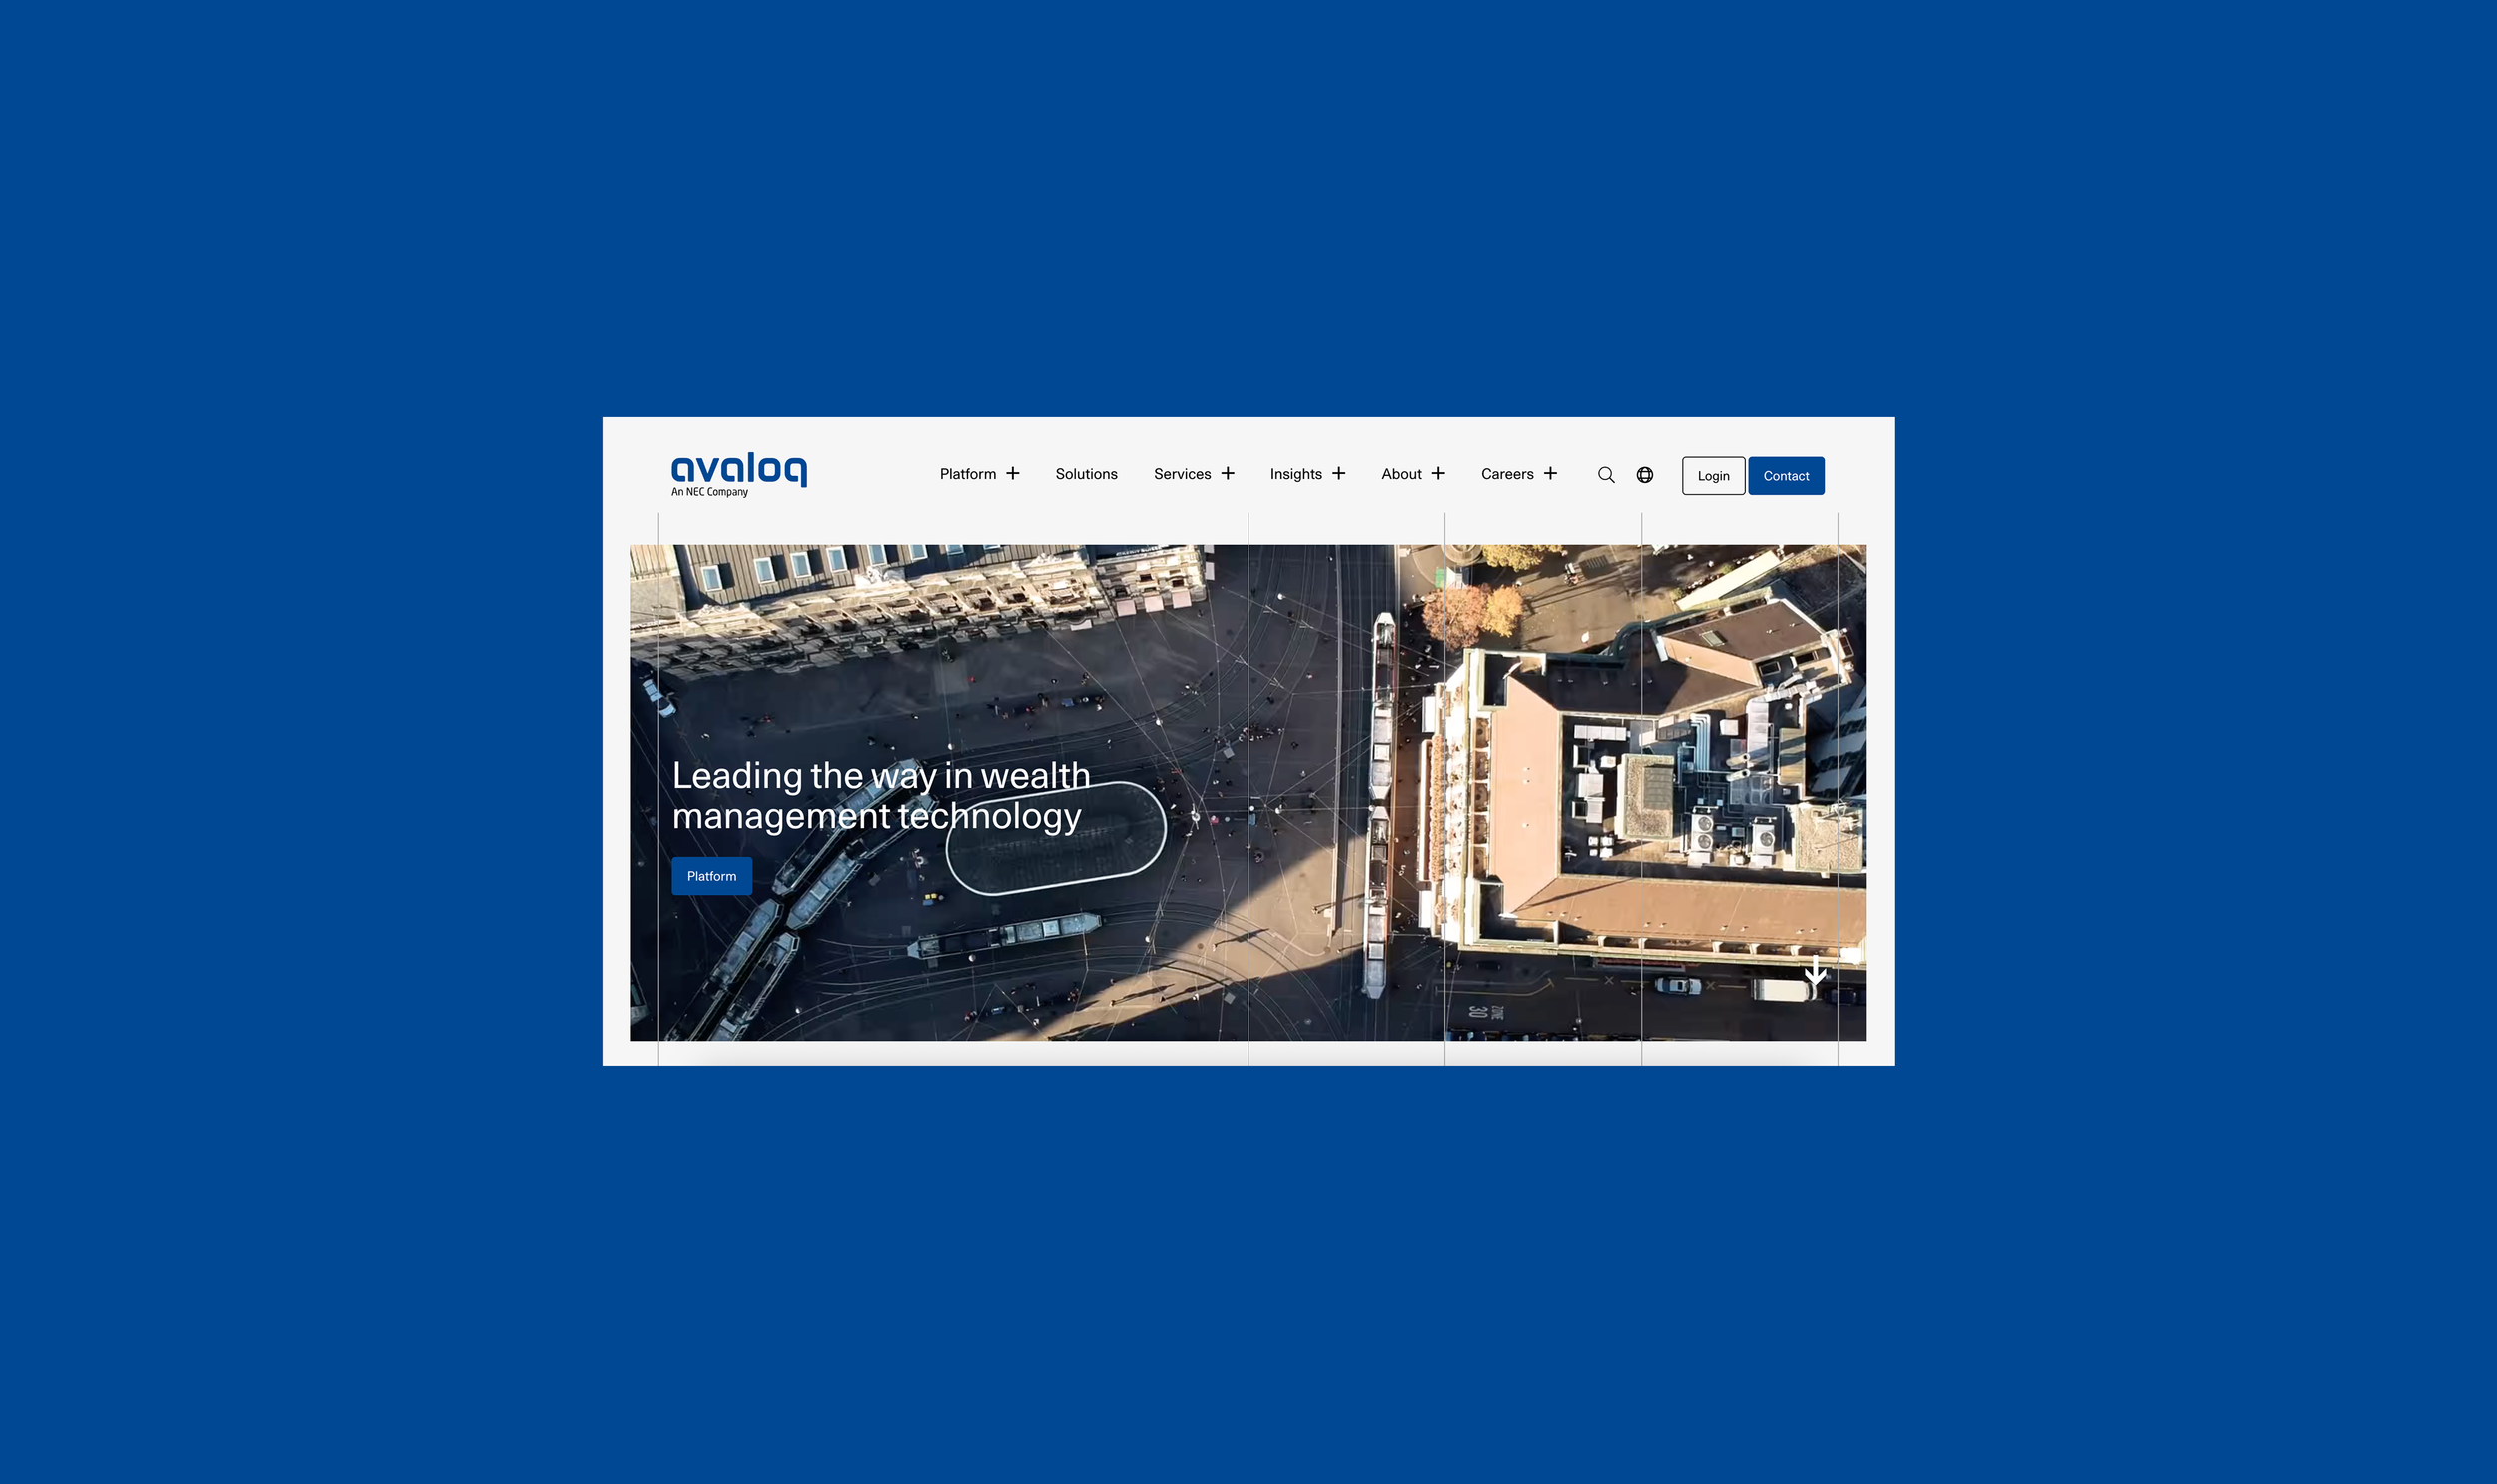Click the scroll-down arrow on hero
The width and height of the screenshot is (2497, 1484).
[1815, 971]
